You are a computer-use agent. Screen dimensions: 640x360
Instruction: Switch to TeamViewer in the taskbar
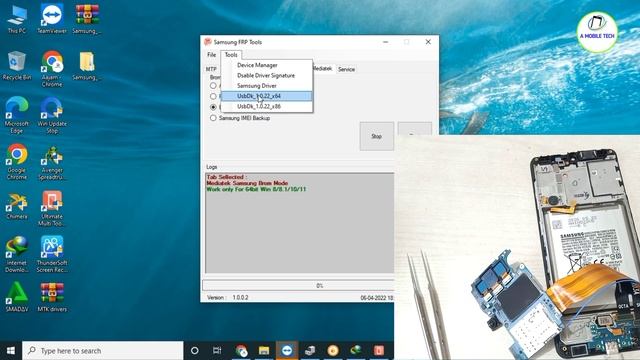pyautogui.click(x=287, y=351)
